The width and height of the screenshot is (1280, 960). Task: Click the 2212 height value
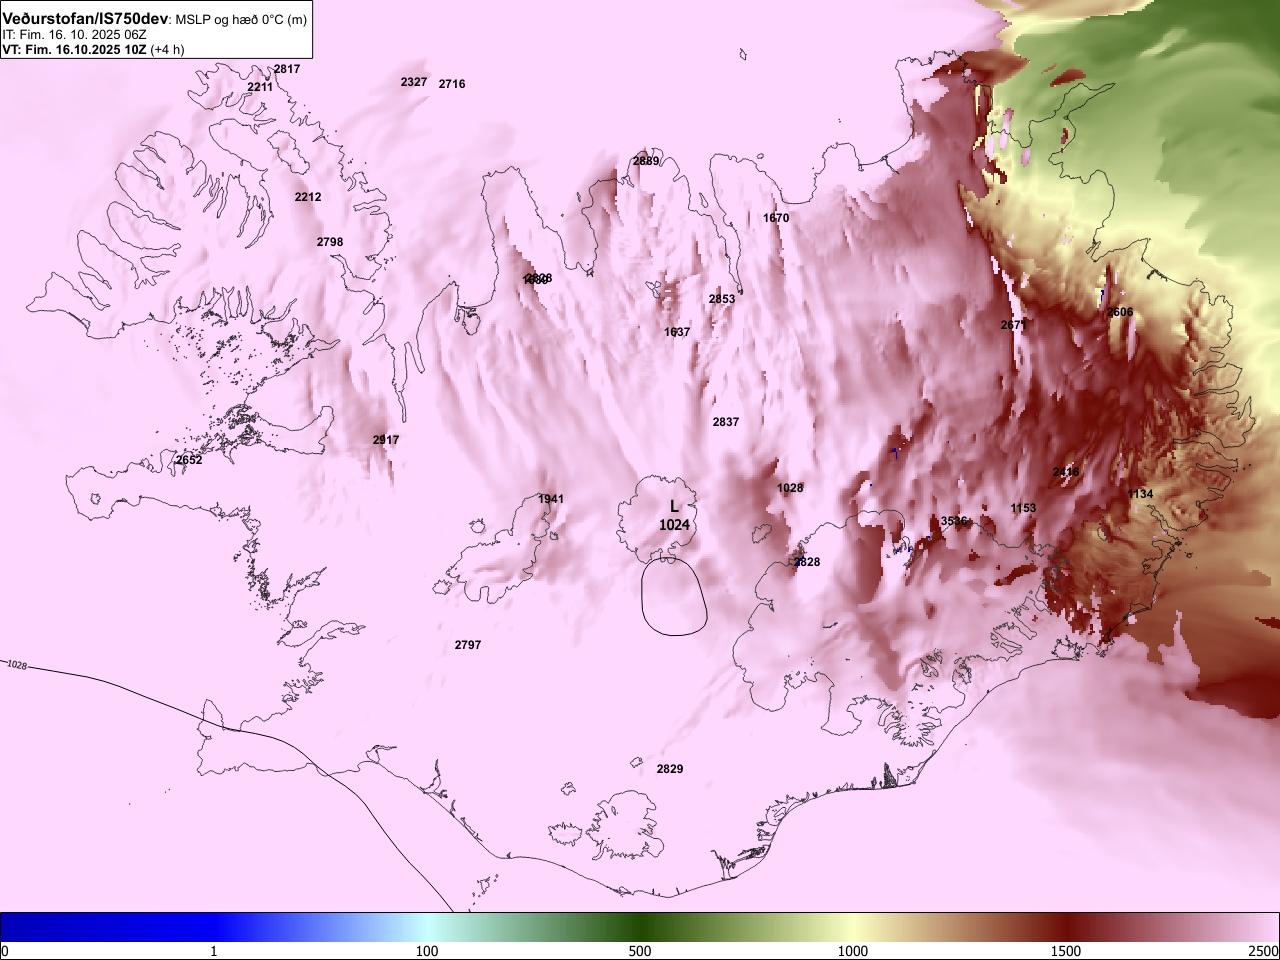coord(308,197)
